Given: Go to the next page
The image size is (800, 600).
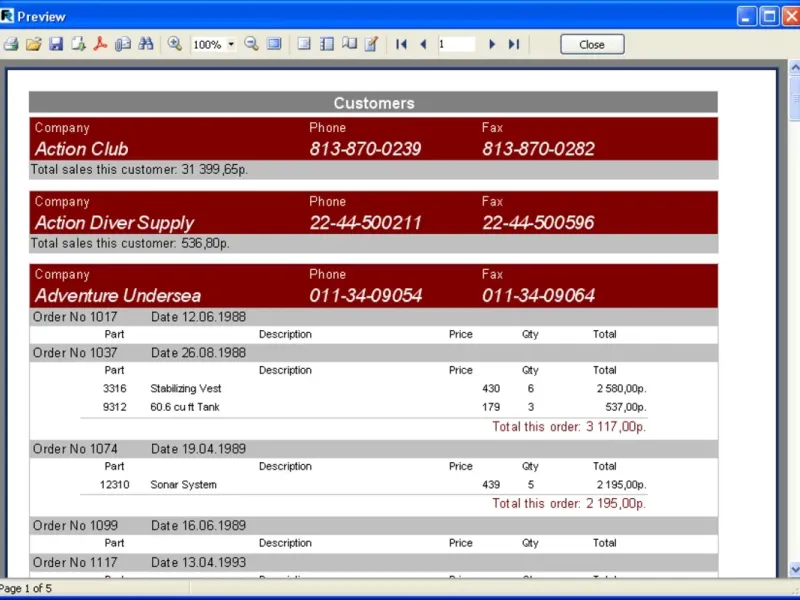Looking at the screenshot, I should pyautogui.click(x=491, y=44).
